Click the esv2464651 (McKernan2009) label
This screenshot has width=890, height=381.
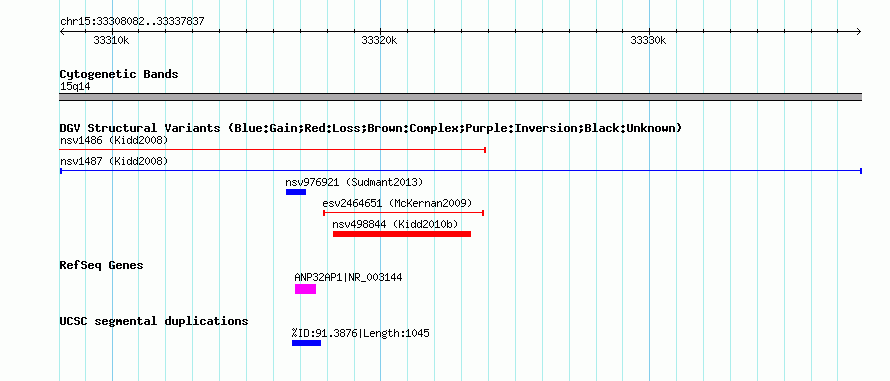click(397, 203)
